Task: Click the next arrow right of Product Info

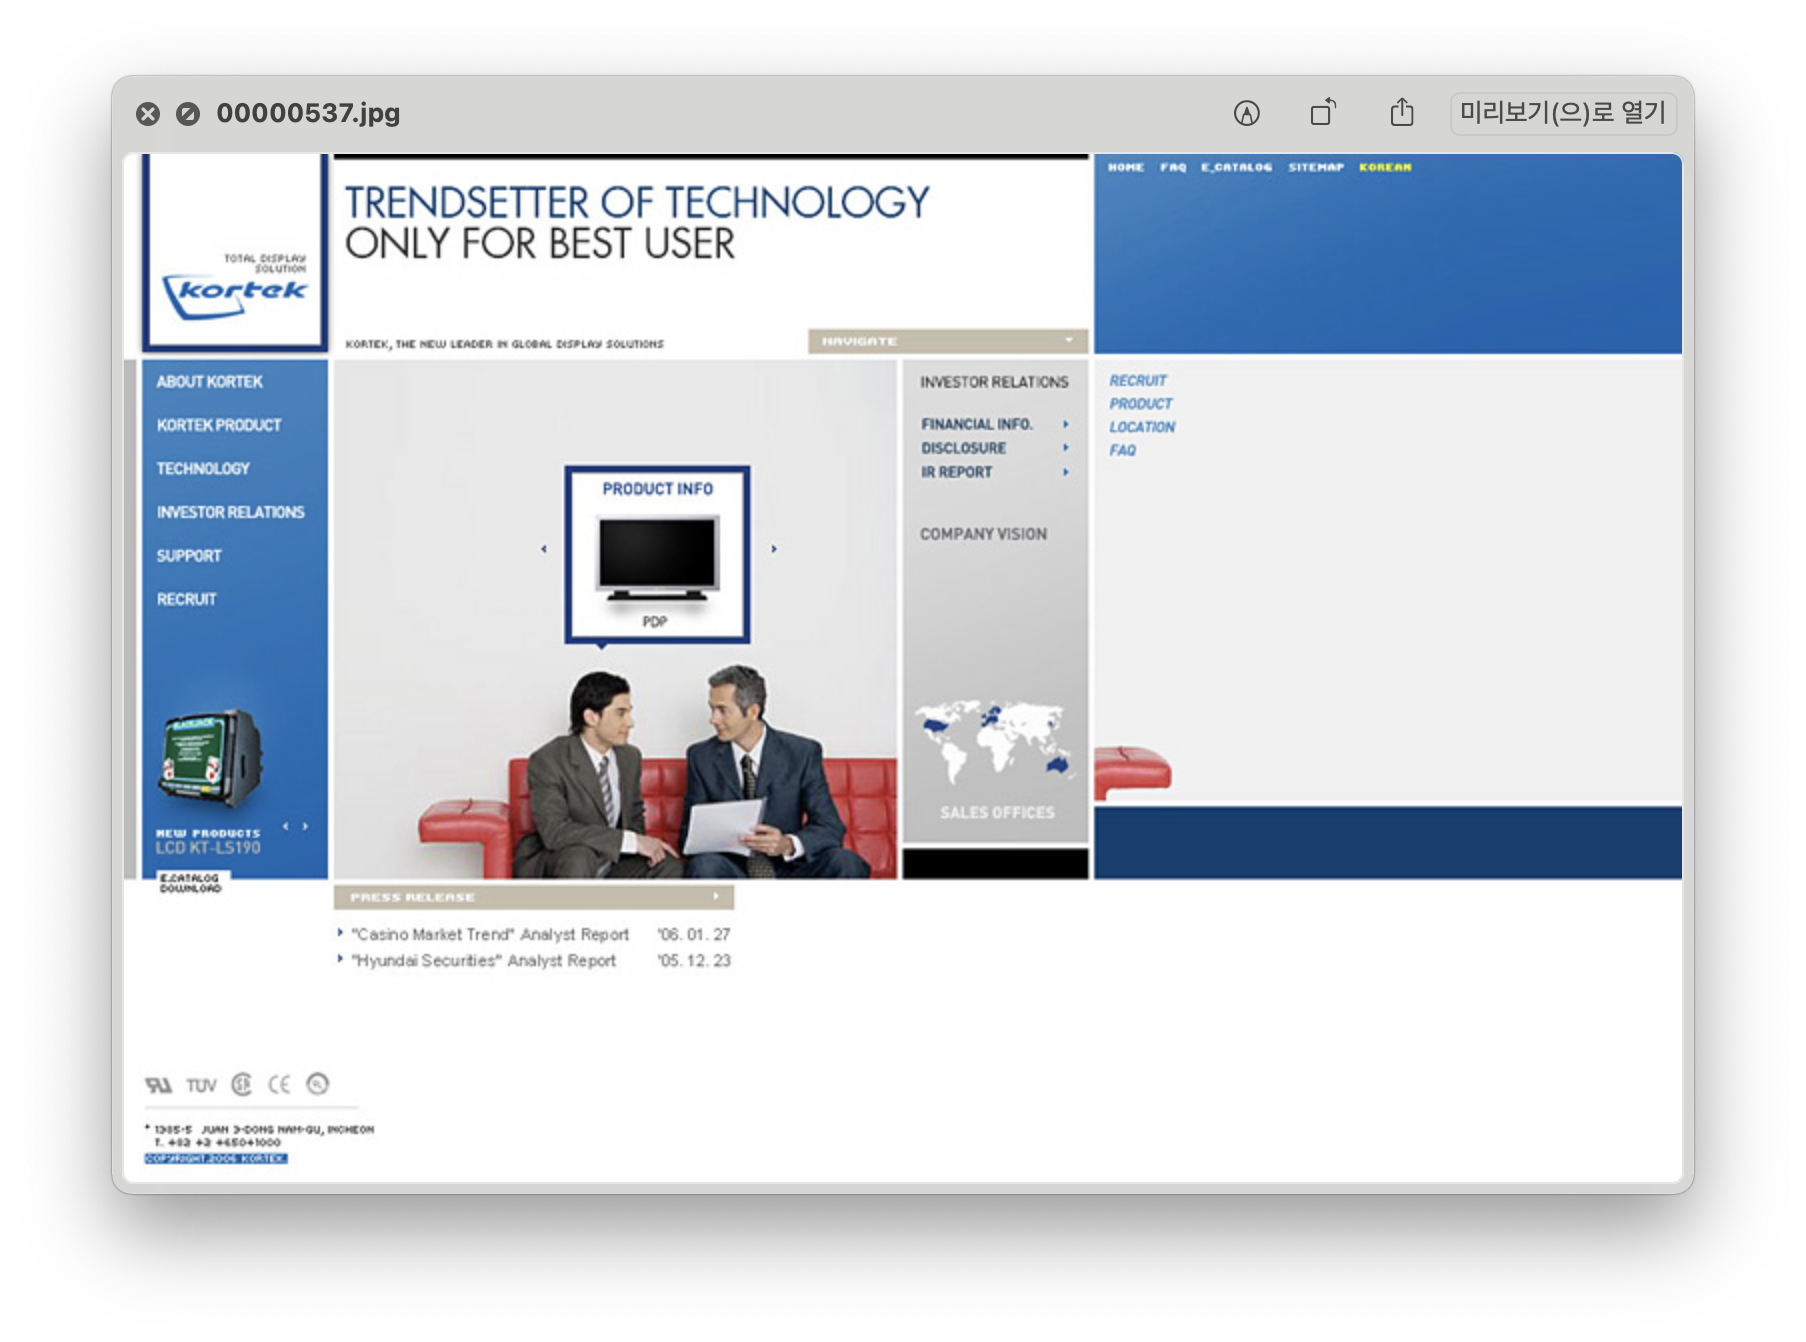Action: tap(774, 549)
